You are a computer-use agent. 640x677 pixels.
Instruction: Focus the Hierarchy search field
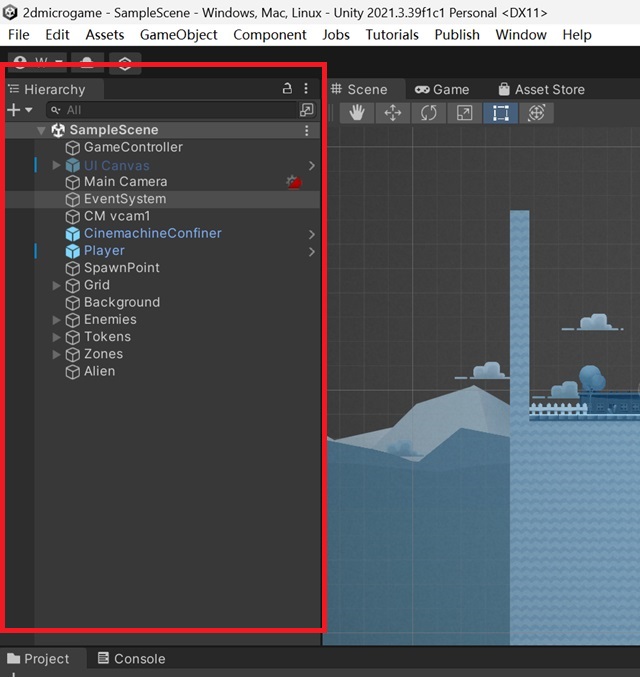click(x=172, y=110)
